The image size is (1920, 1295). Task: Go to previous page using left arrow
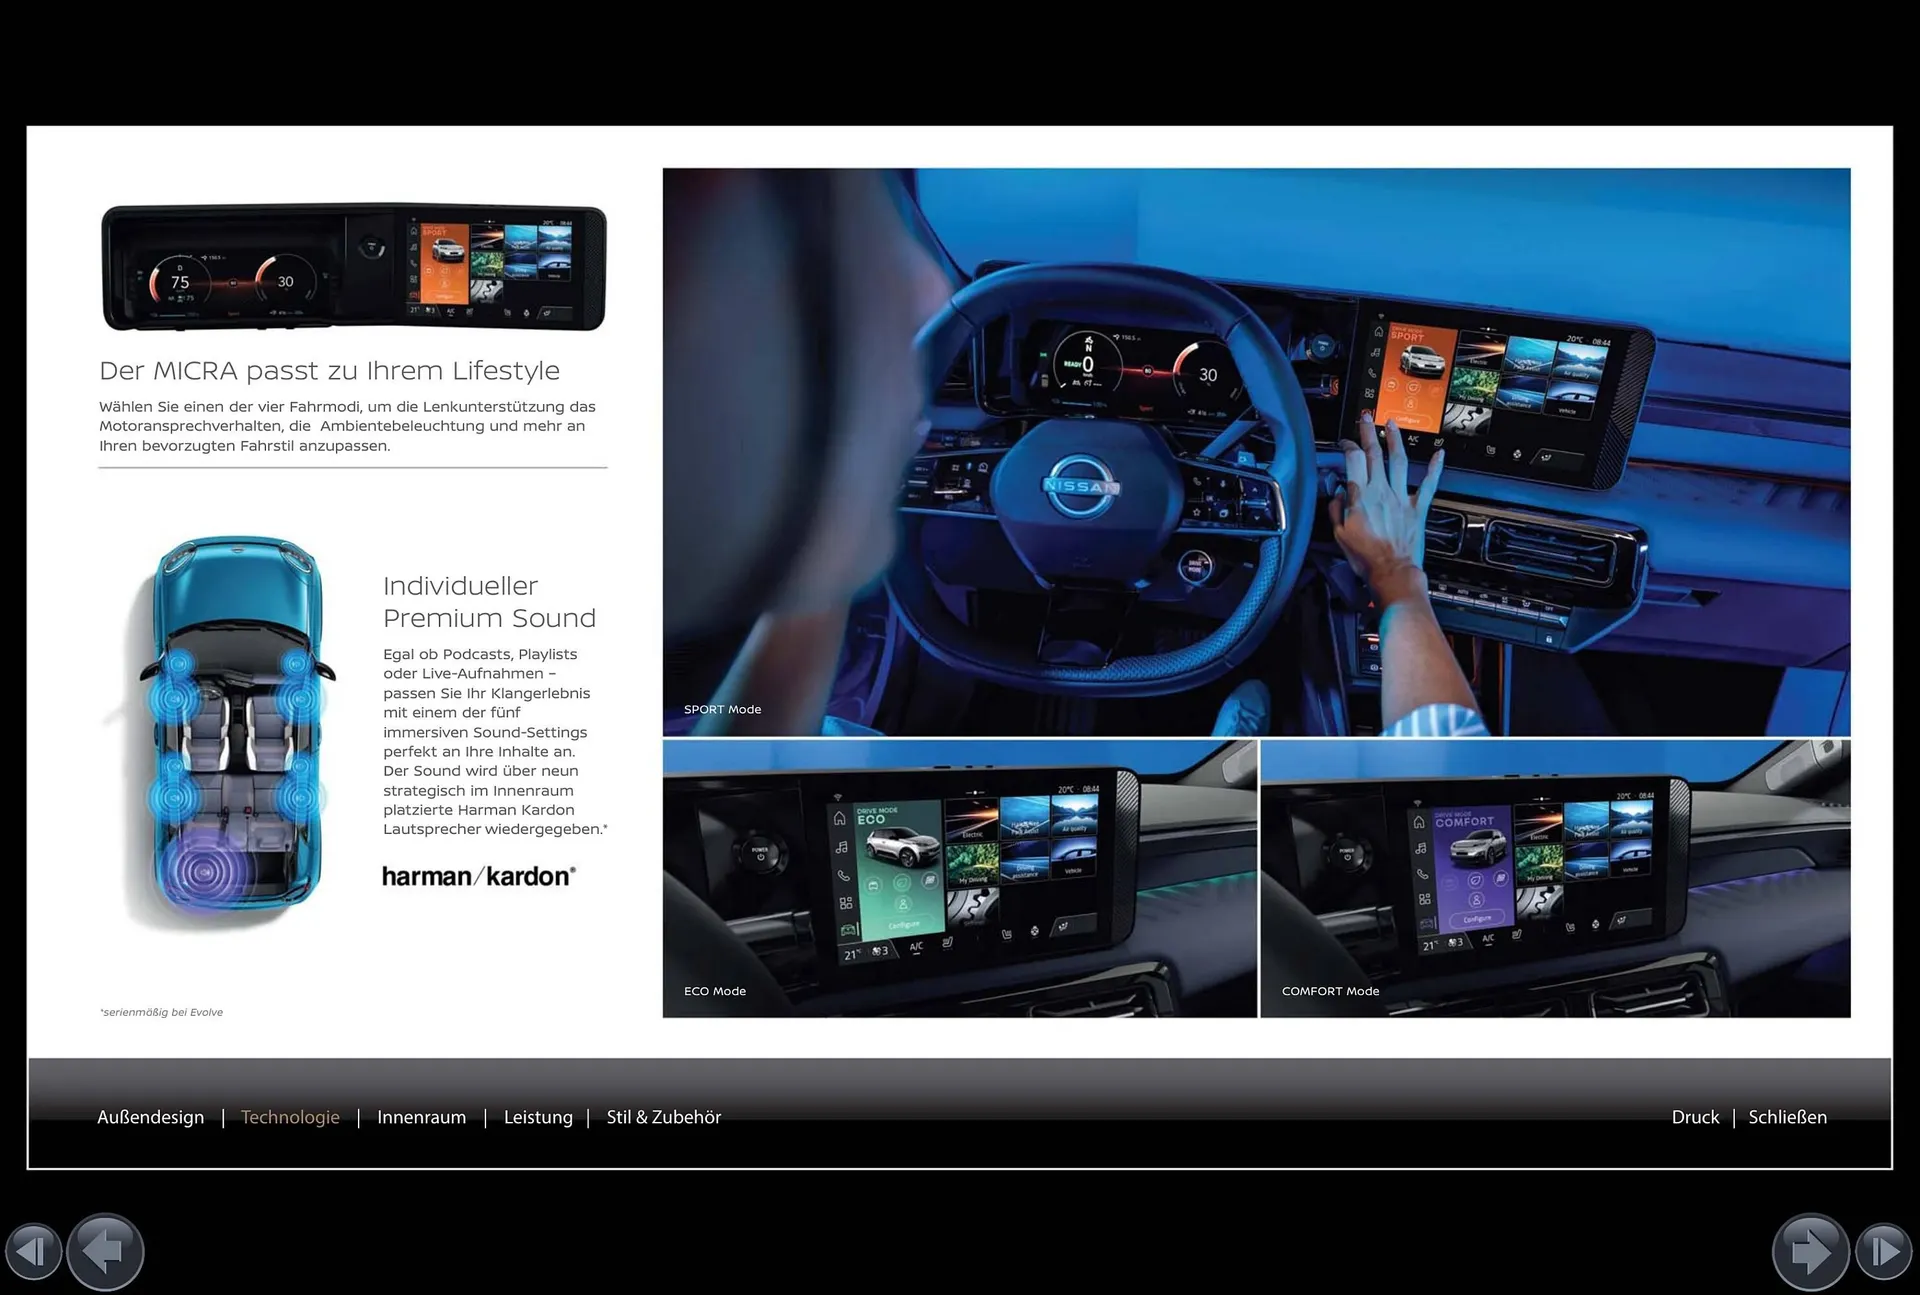tap(106, 1251)
